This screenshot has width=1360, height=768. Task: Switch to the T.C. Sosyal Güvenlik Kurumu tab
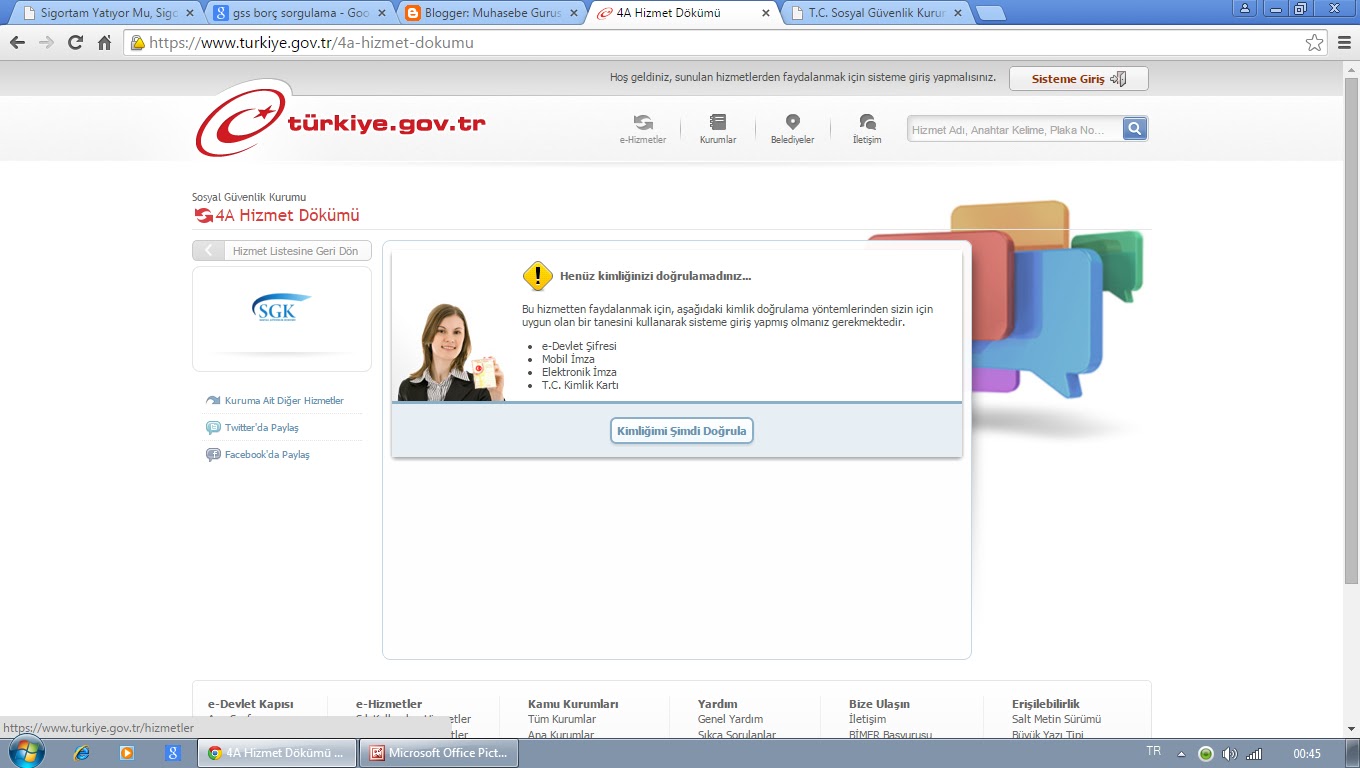click(x=876, y=13)
